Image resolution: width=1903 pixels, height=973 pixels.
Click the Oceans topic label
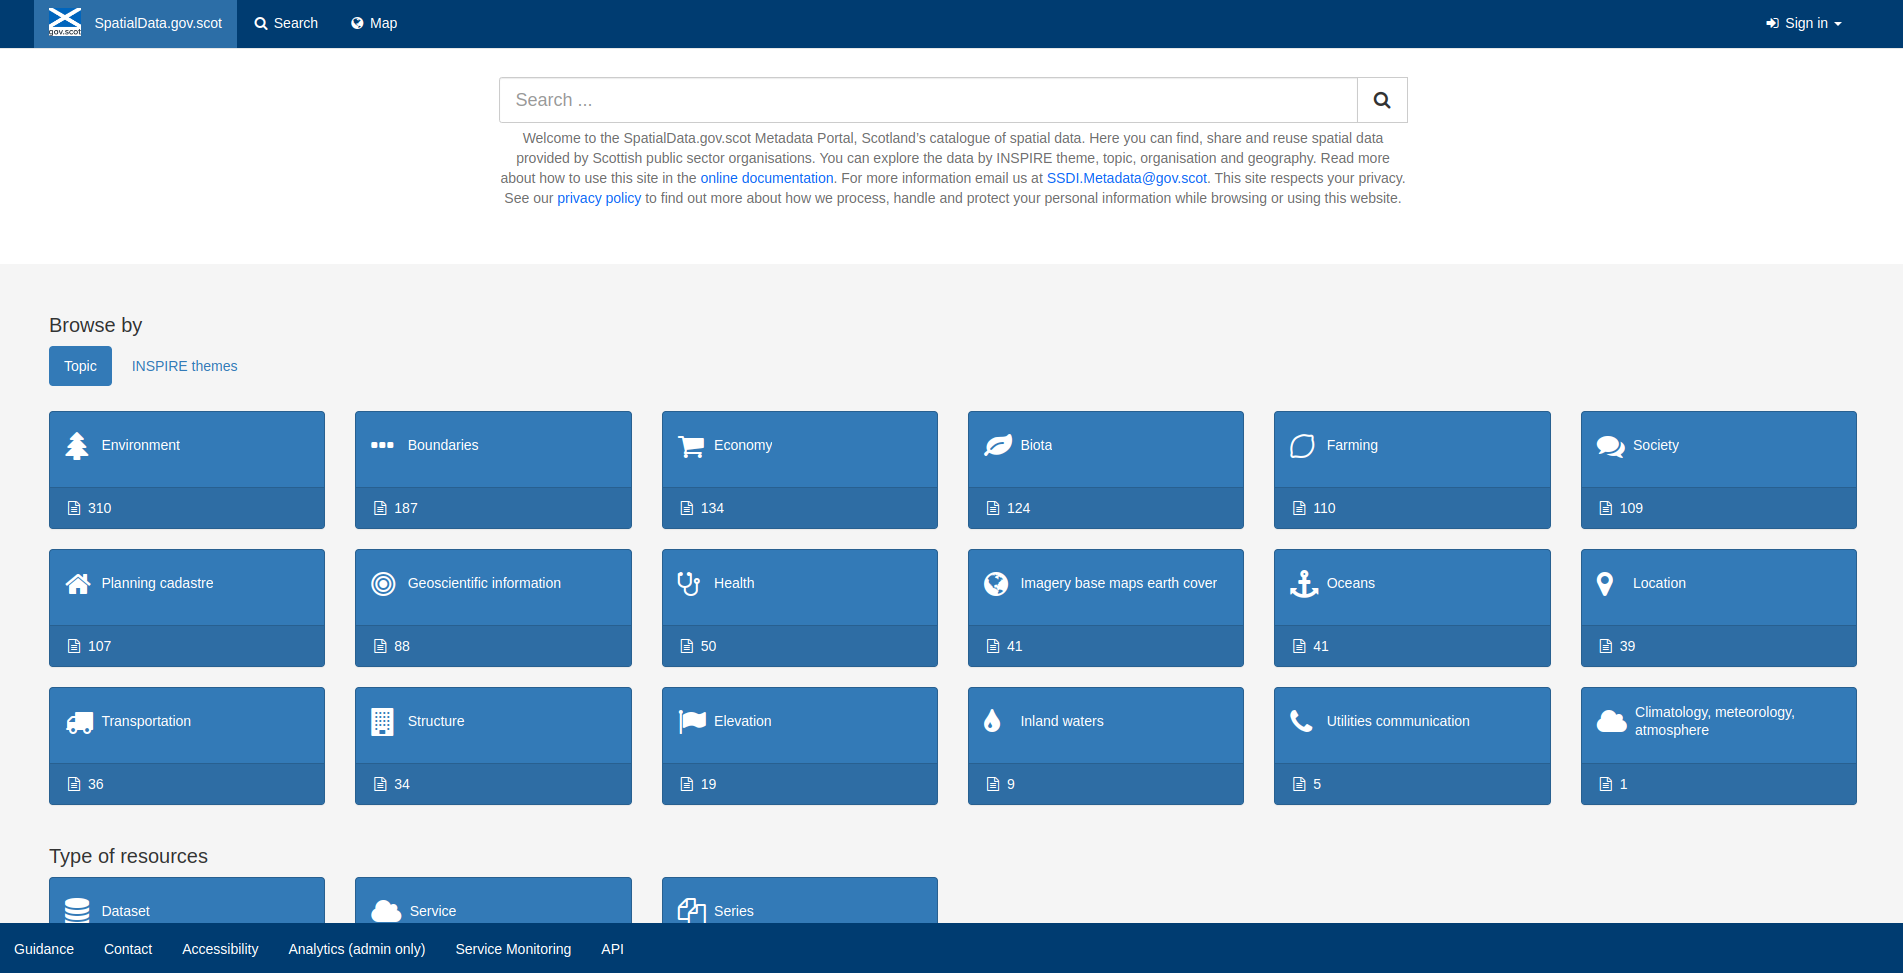point(1350,583)
